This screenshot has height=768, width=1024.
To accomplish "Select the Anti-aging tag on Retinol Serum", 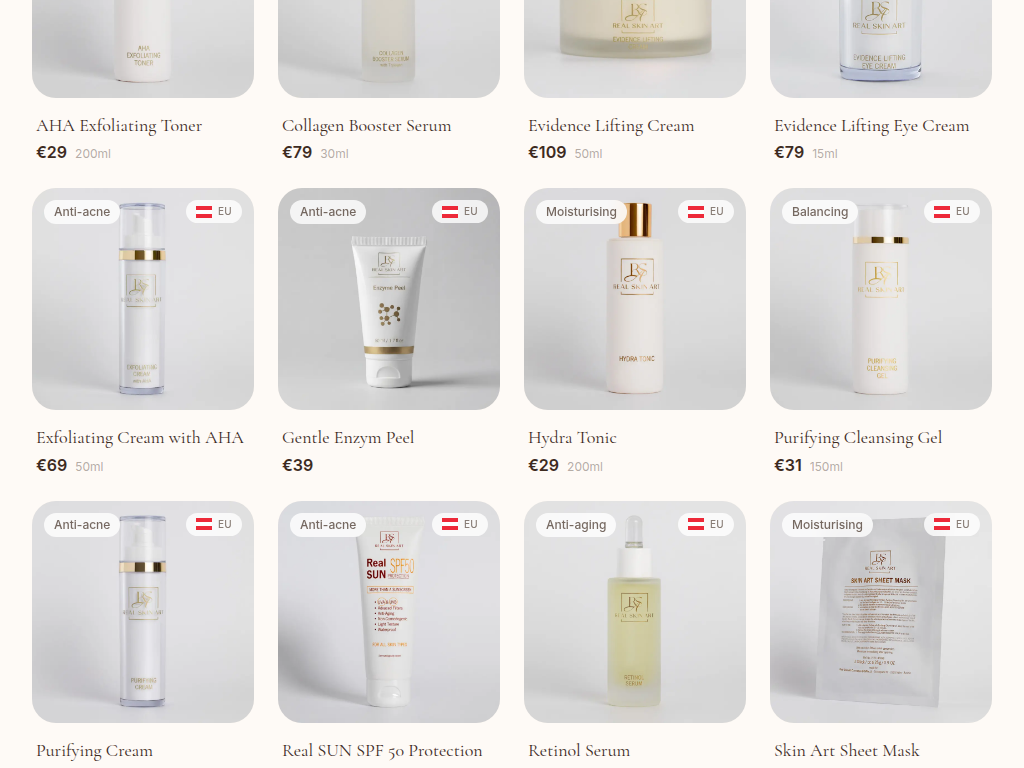I will pos(576,524).
